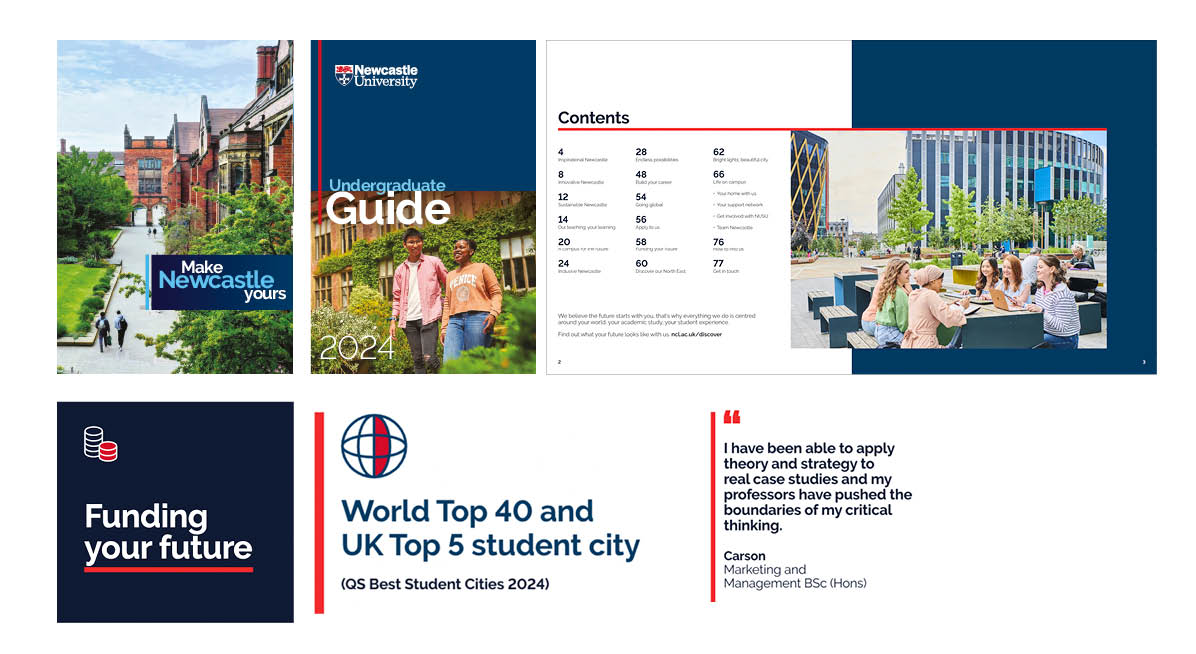The width and height of the screenshot is (1196, 654).
Task: Click the Newcastle University logo
Action: click(376, 76)
